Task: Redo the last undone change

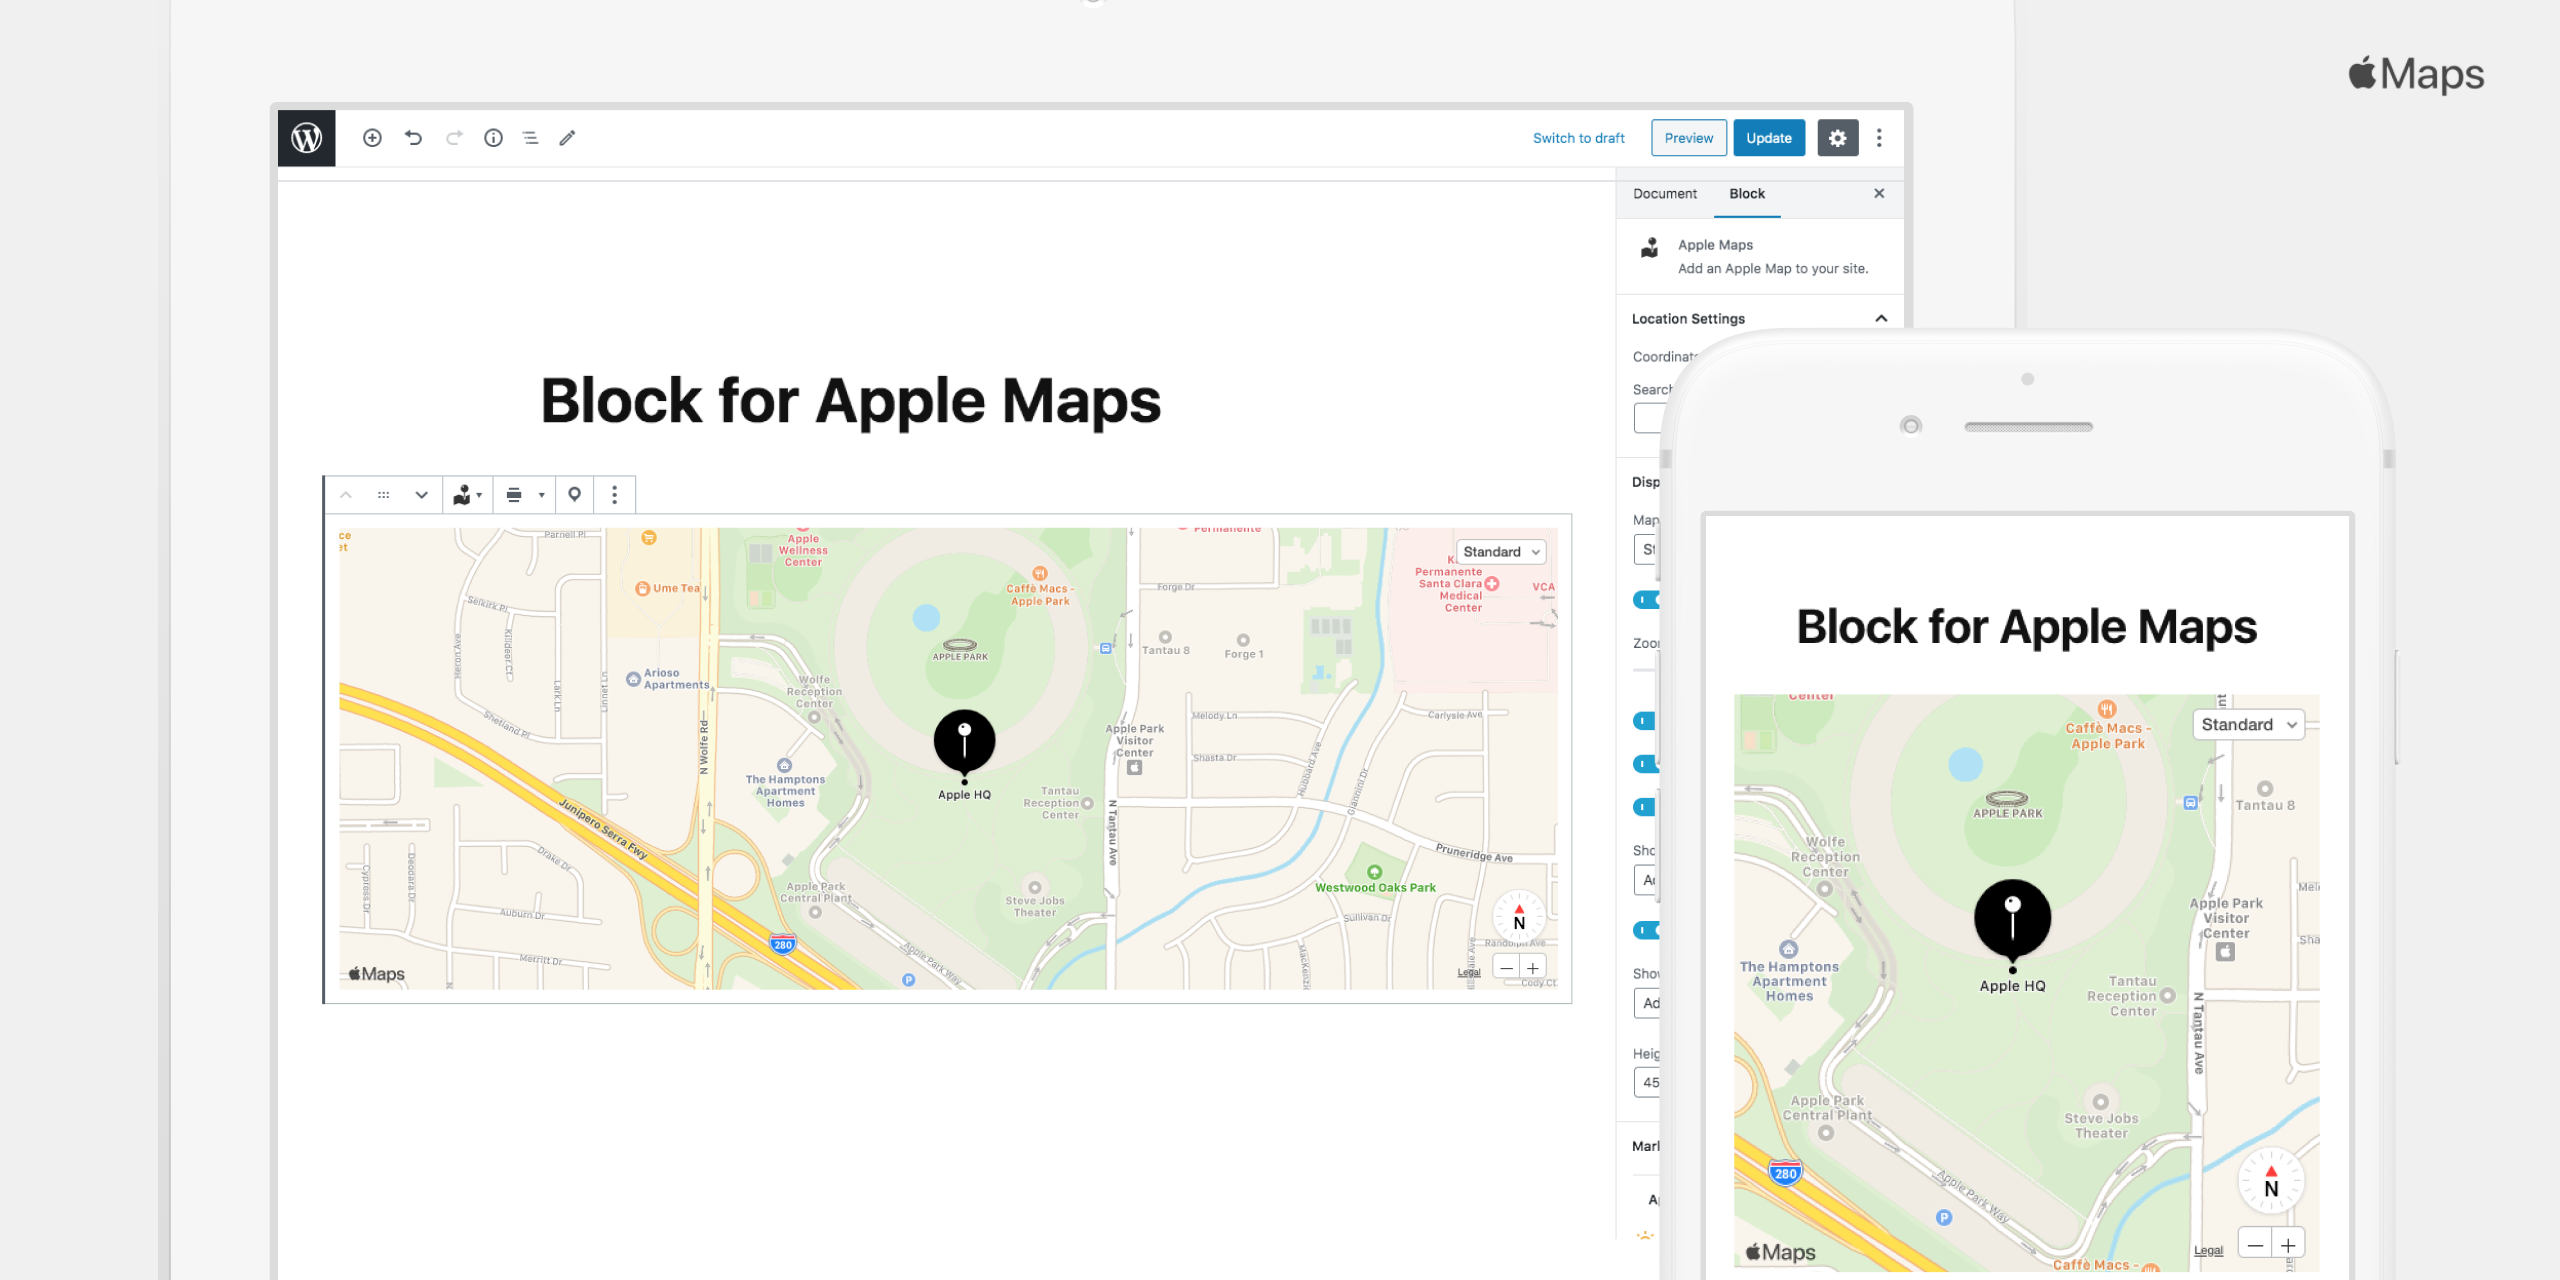Action: [x=454, y=138]
